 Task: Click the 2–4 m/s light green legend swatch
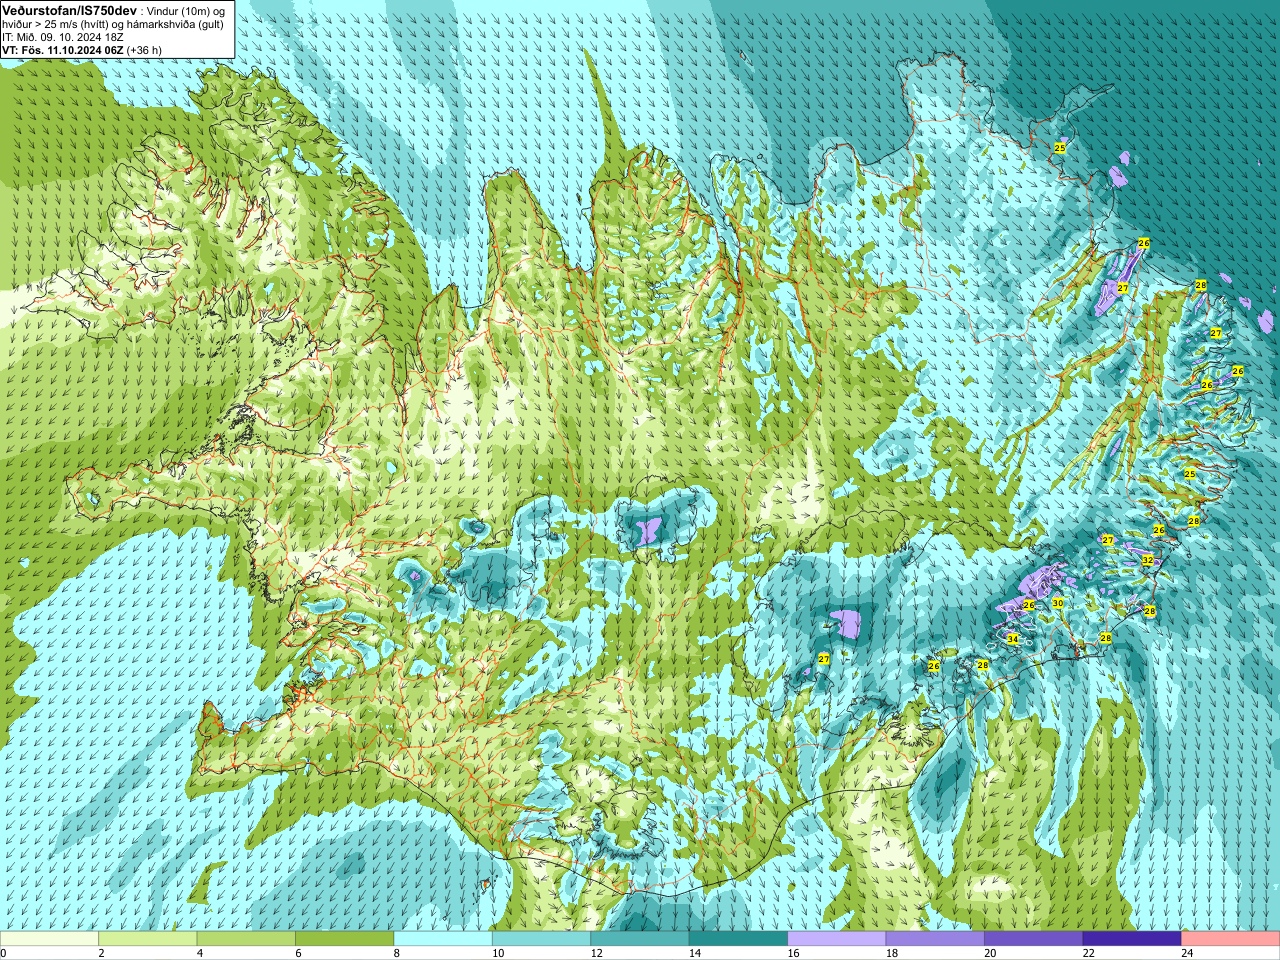(147, 939)
